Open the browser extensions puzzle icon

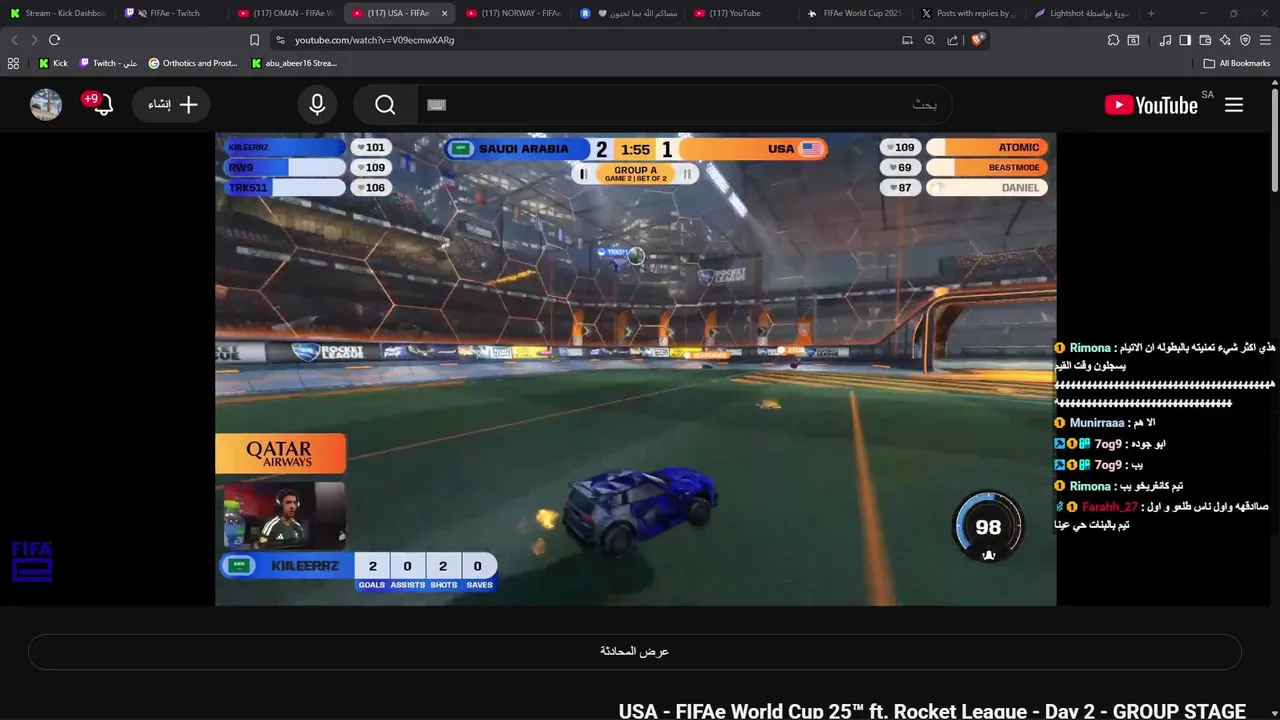[1113, 40]
